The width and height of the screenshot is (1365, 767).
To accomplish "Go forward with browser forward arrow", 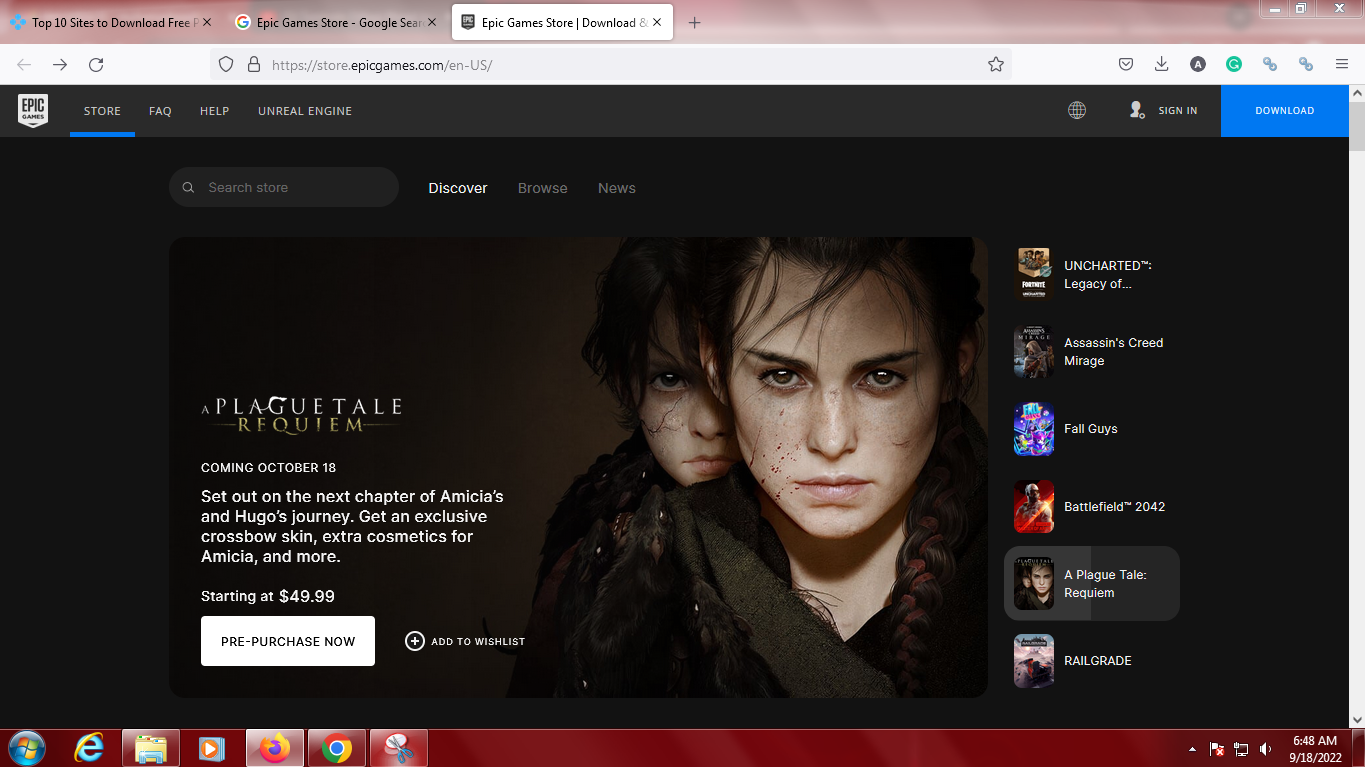I will click(x=60, y=64).
